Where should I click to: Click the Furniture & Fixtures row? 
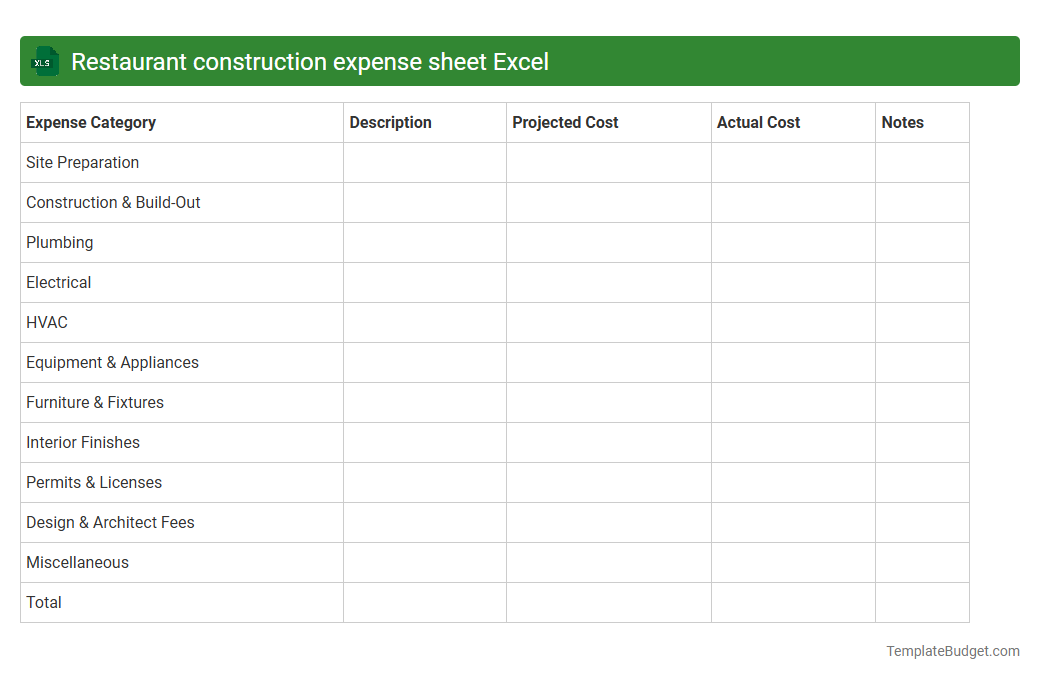tap(95, 402)
